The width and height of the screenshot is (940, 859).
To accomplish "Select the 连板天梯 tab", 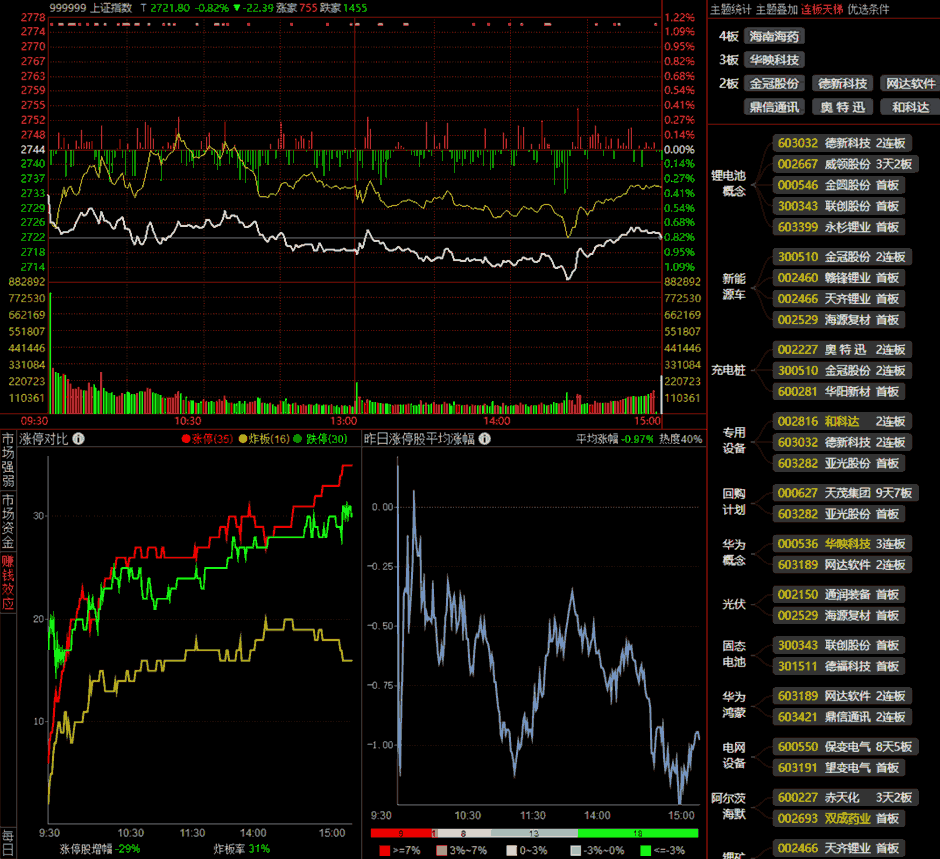I will (822, 9).
